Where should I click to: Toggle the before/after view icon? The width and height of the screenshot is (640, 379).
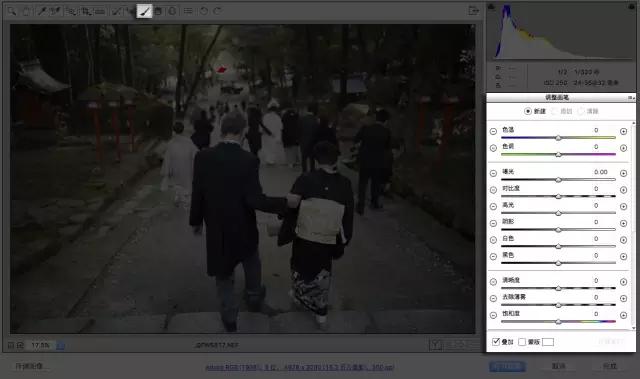pyautogui.click(x=436, y=345)
